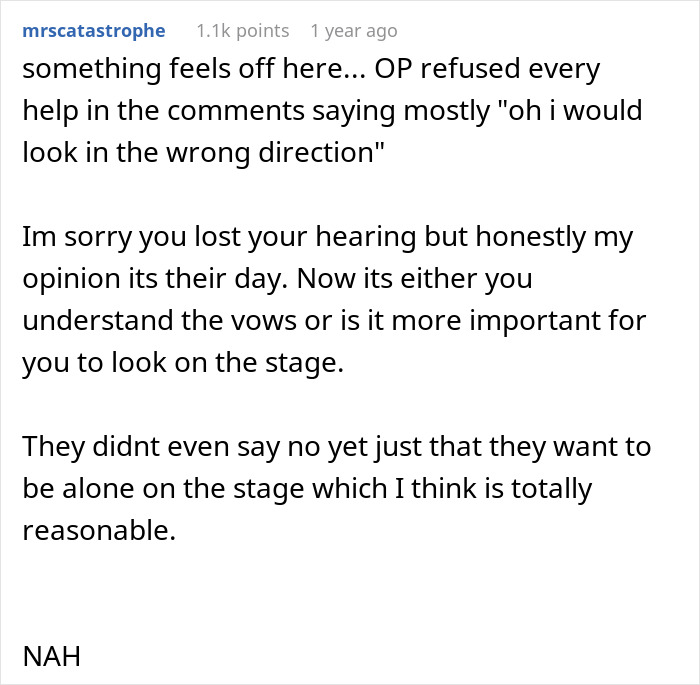Image resolution: width=700 pixels, height=685 pixels.
Task: Click the 'something feels off here...' opening line
Action: pos(194,69)
